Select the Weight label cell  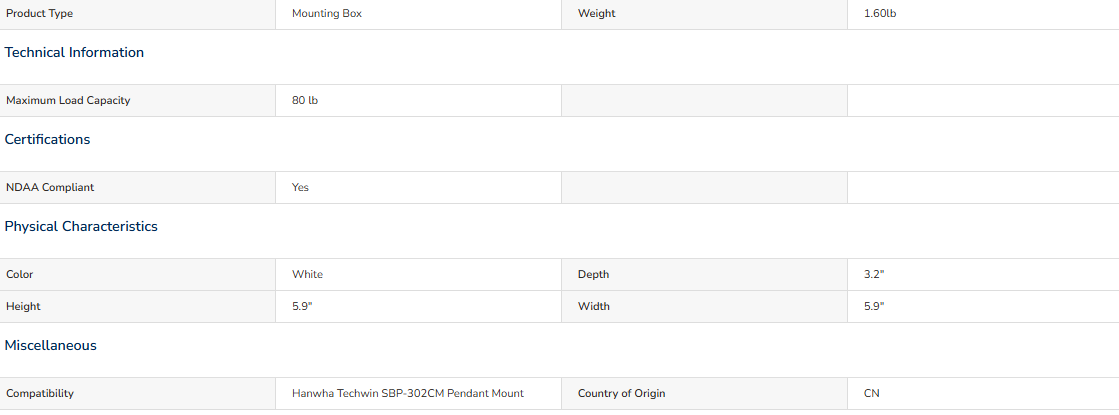[x=704, y=14]
